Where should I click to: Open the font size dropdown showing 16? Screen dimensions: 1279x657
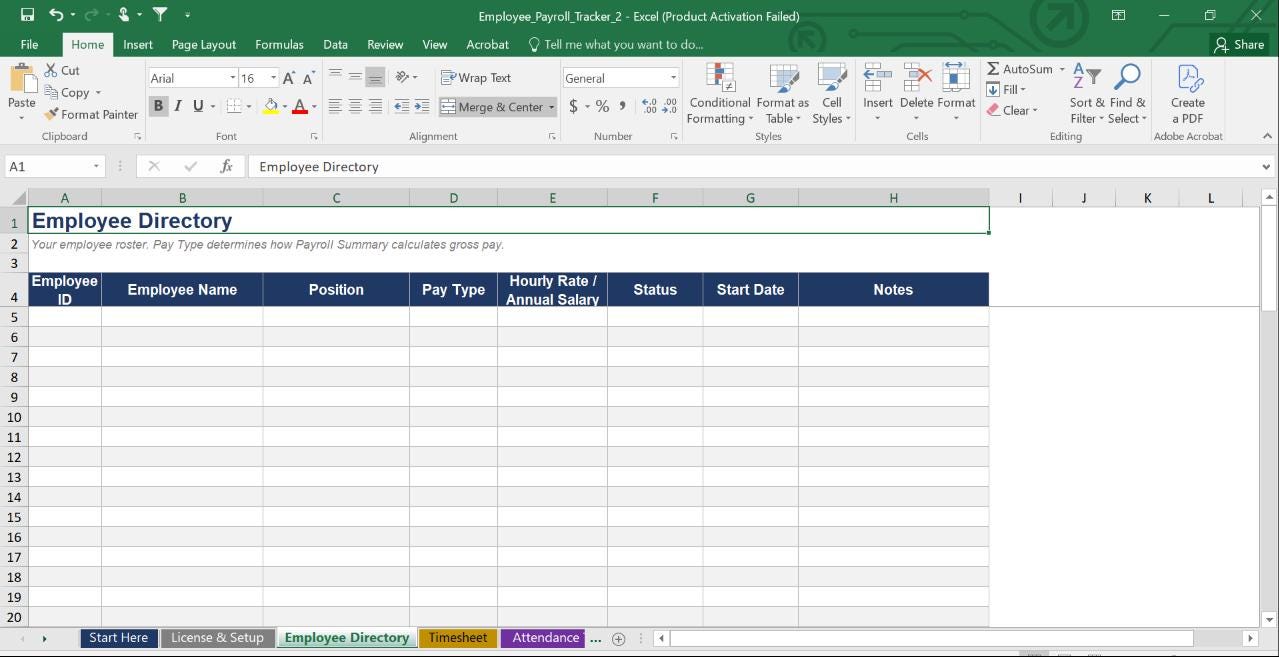click(273, 78)
